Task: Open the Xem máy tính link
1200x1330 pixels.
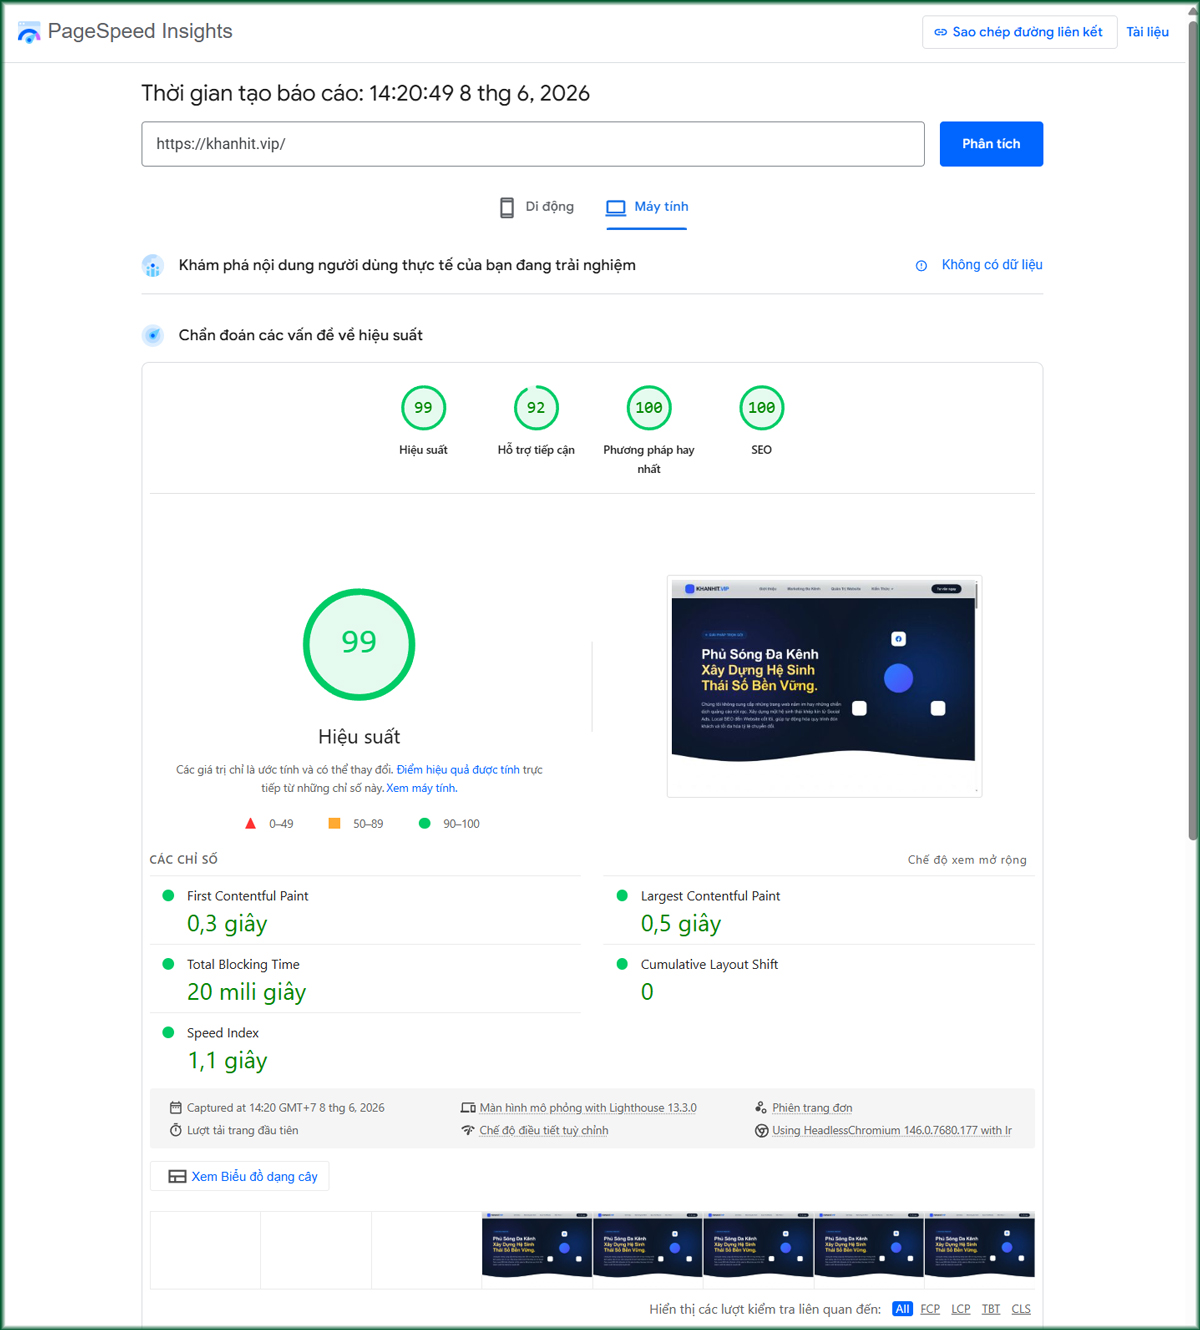Action: [x=421, y=788]
